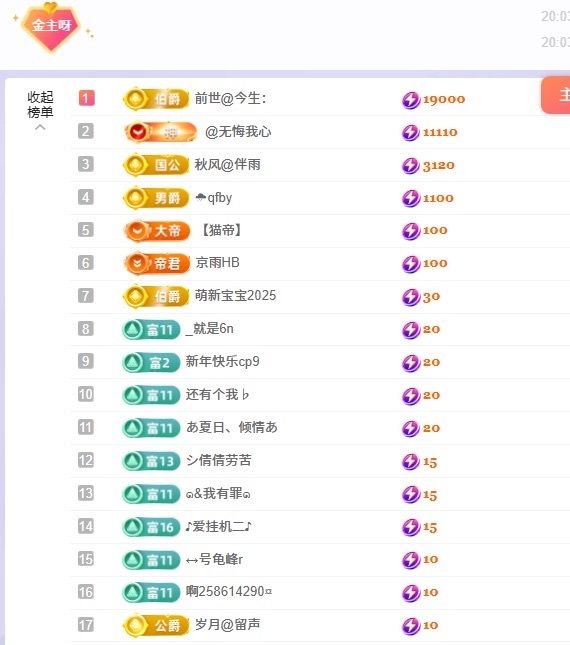Image resolution: width=570 pixels, height=645 pixels.
Task: Click the 富13 badge of シ倩倩劳苦
Action: coord(151,461)
